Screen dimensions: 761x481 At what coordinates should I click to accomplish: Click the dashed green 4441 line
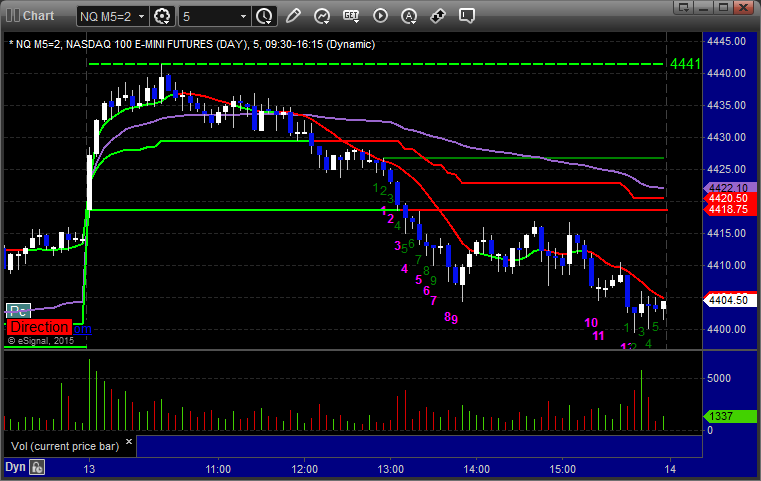click(376, 64)
